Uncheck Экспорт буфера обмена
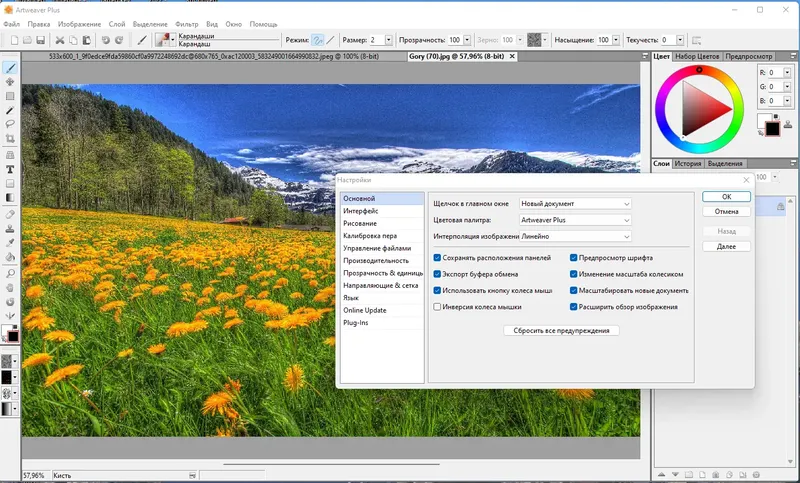The width and height of the screenshot is (800, 483). 437,274
